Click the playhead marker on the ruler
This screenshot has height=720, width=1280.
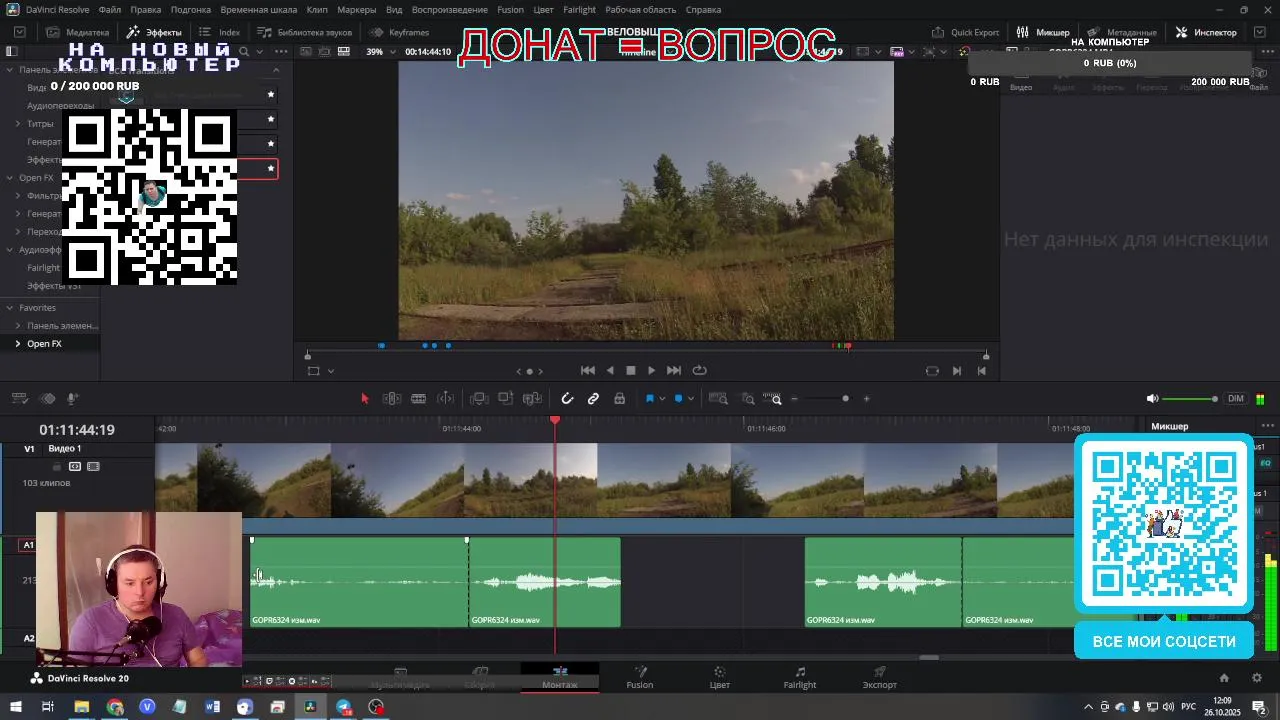[555, 421]
